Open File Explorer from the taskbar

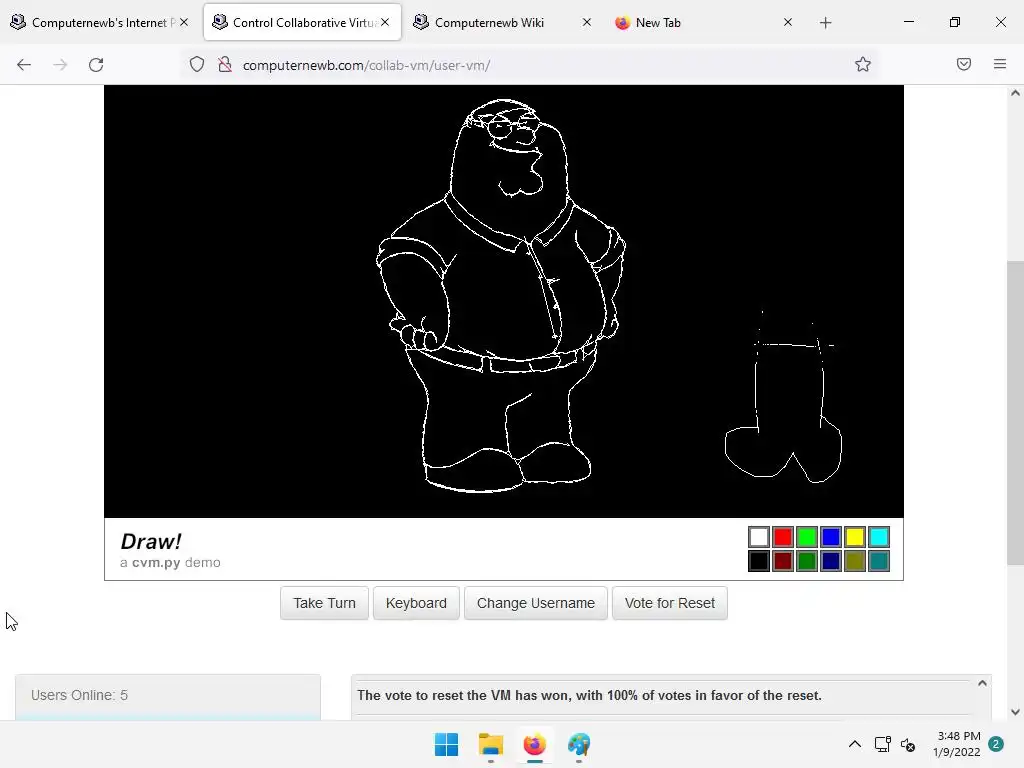coord(490,744)
